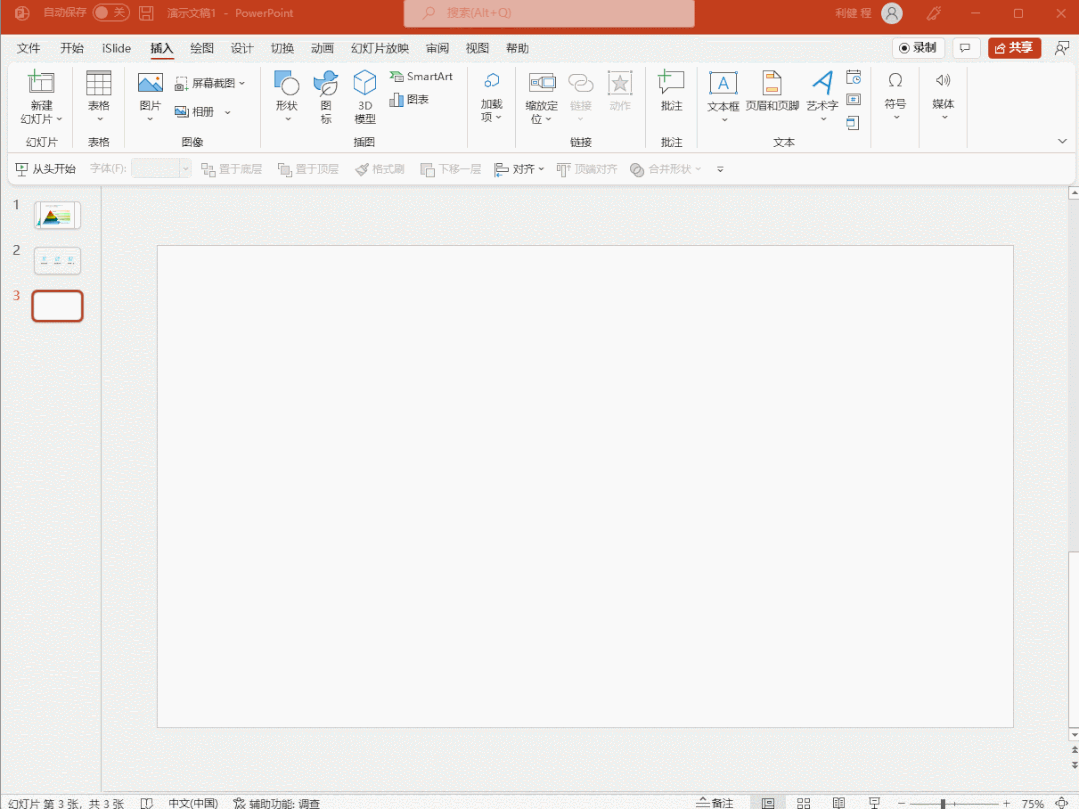Toggle 备注 (Notes) pane in status bar
This screenshot has height=809, width=1079.
[x=714, y=802]
